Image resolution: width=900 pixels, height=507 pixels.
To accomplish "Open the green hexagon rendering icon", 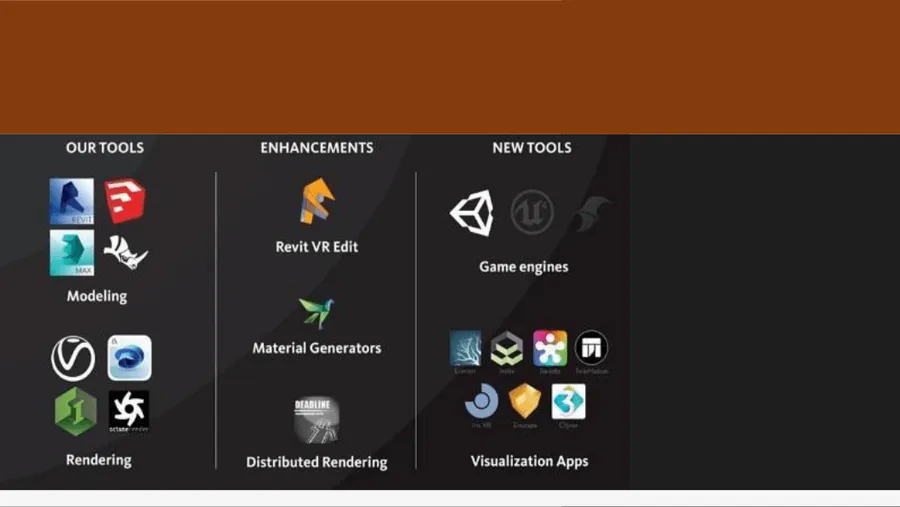I will [76, 412].
